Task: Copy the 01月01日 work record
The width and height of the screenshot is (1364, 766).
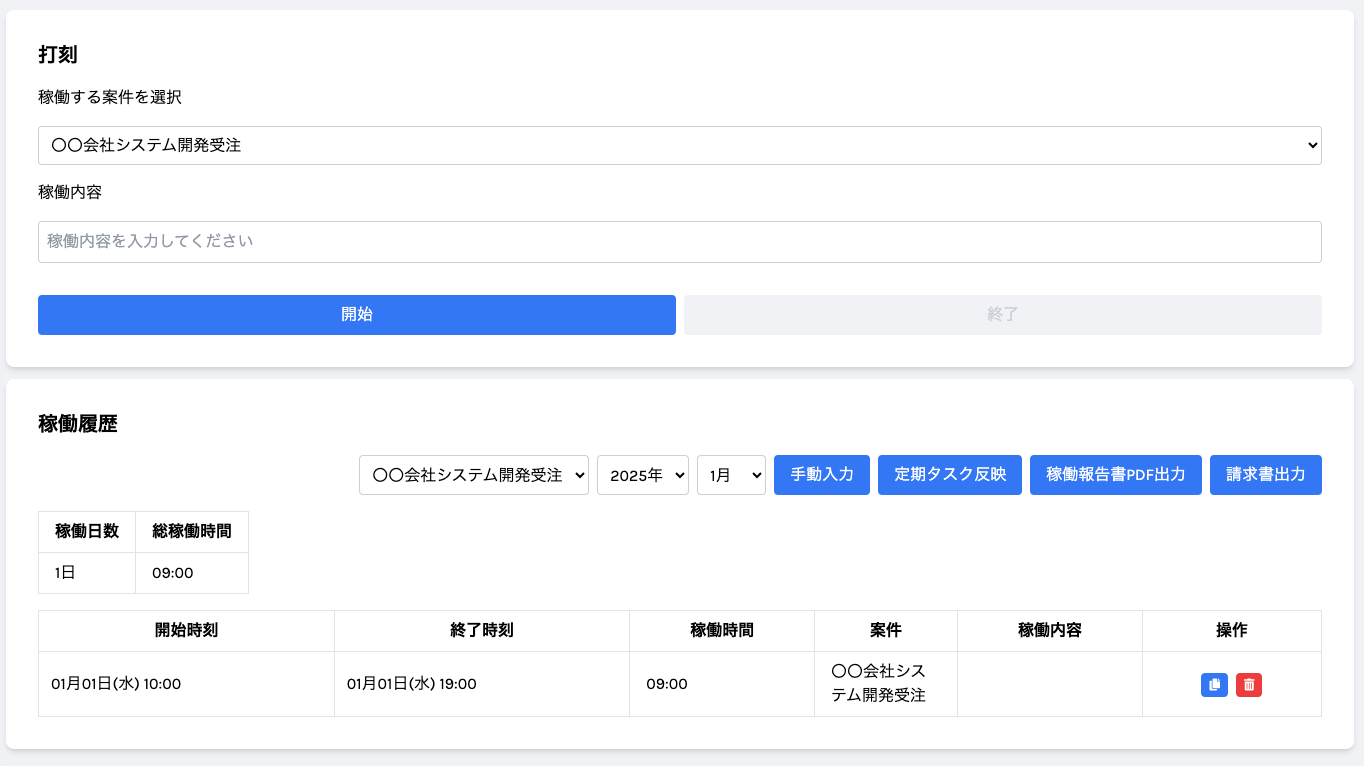Action: click(1214, 685)
